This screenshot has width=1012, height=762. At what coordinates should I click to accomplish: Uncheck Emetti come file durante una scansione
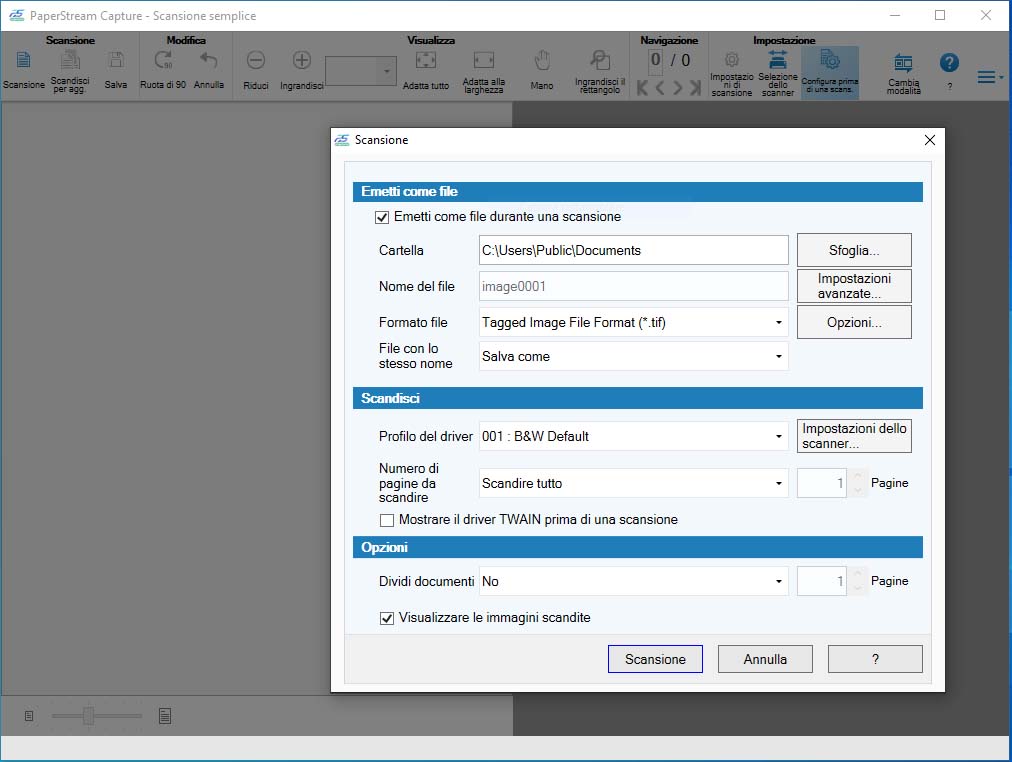pos(381,217)
